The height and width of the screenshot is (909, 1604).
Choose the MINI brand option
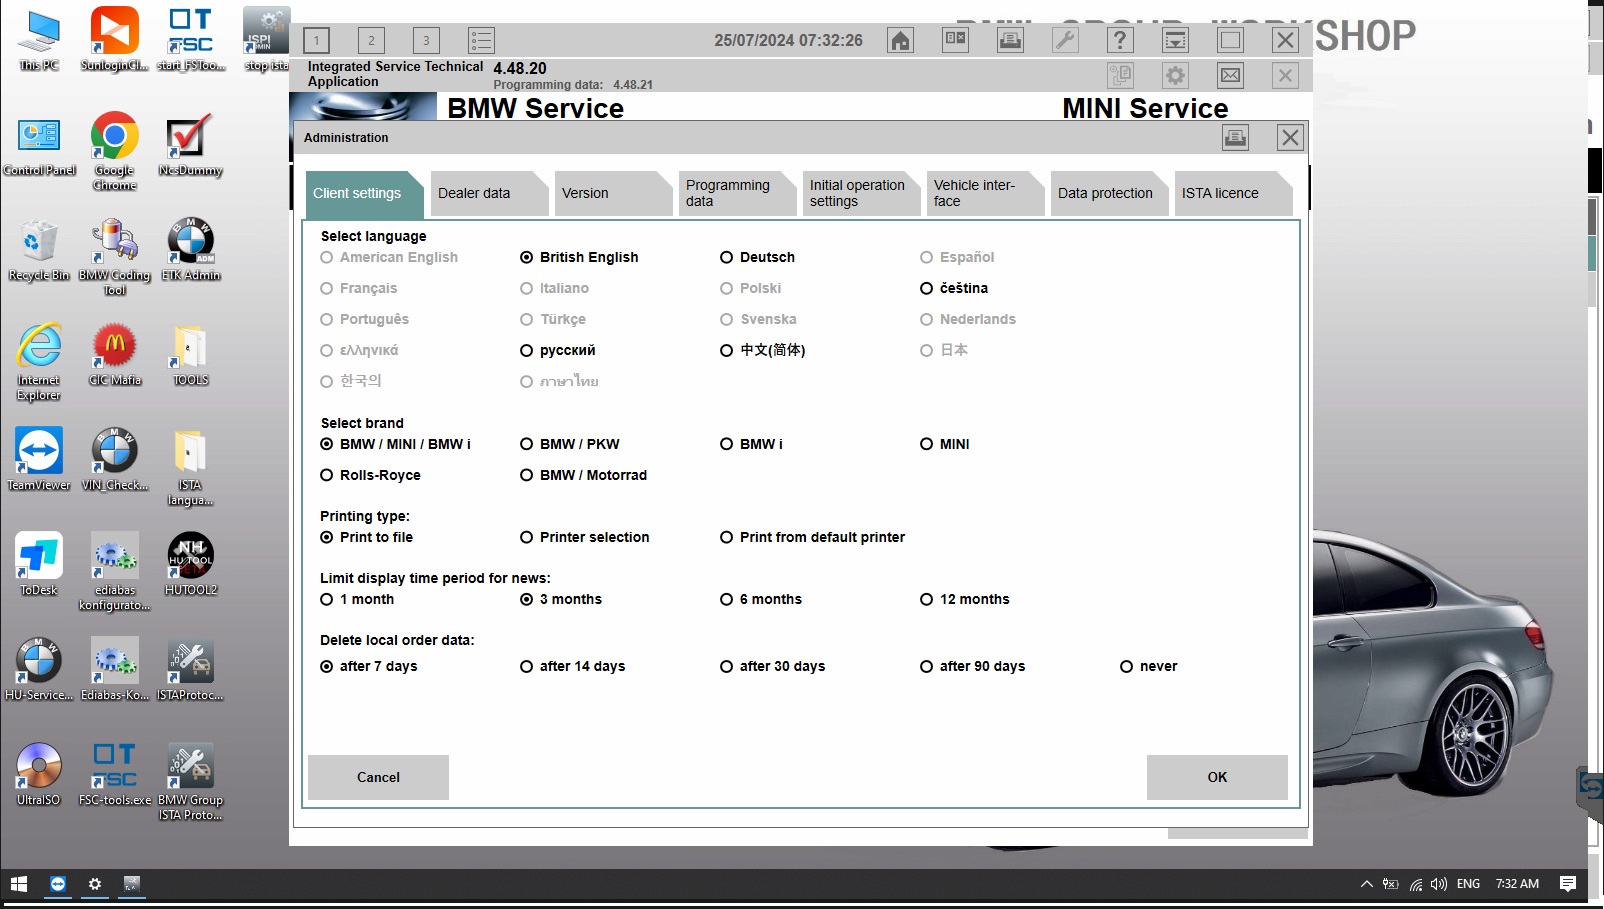tap(927, 444)
